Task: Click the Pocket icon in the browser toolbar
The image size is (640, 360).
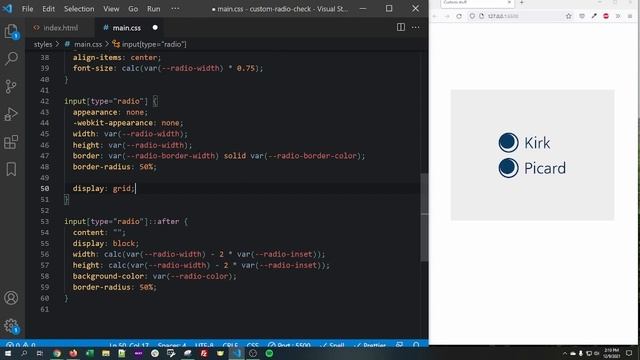Action: pos(582,16)
